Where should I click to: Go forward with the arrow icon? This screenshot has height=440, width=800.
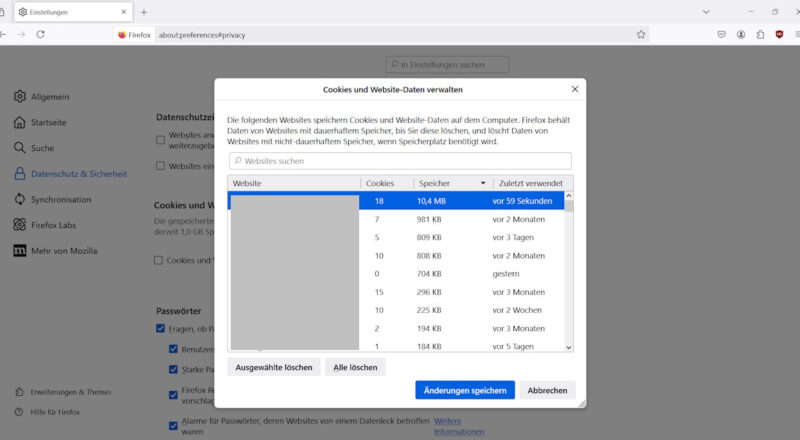(21, 34)
